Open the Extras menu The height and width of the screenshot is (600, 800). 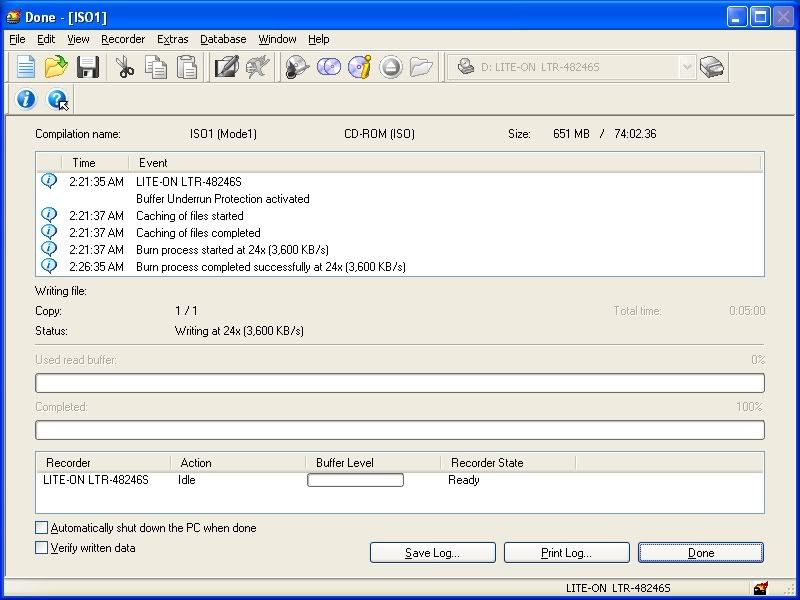pyautogui.click(x=172, y=39)
